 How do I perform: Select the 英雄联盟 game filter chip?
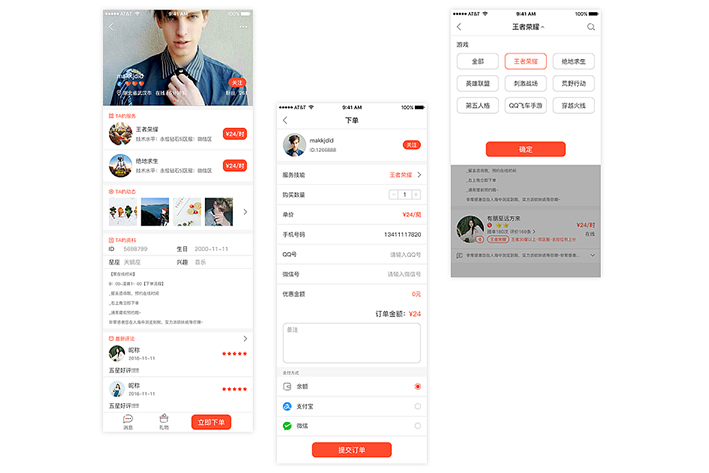click(x=477, y=83)
